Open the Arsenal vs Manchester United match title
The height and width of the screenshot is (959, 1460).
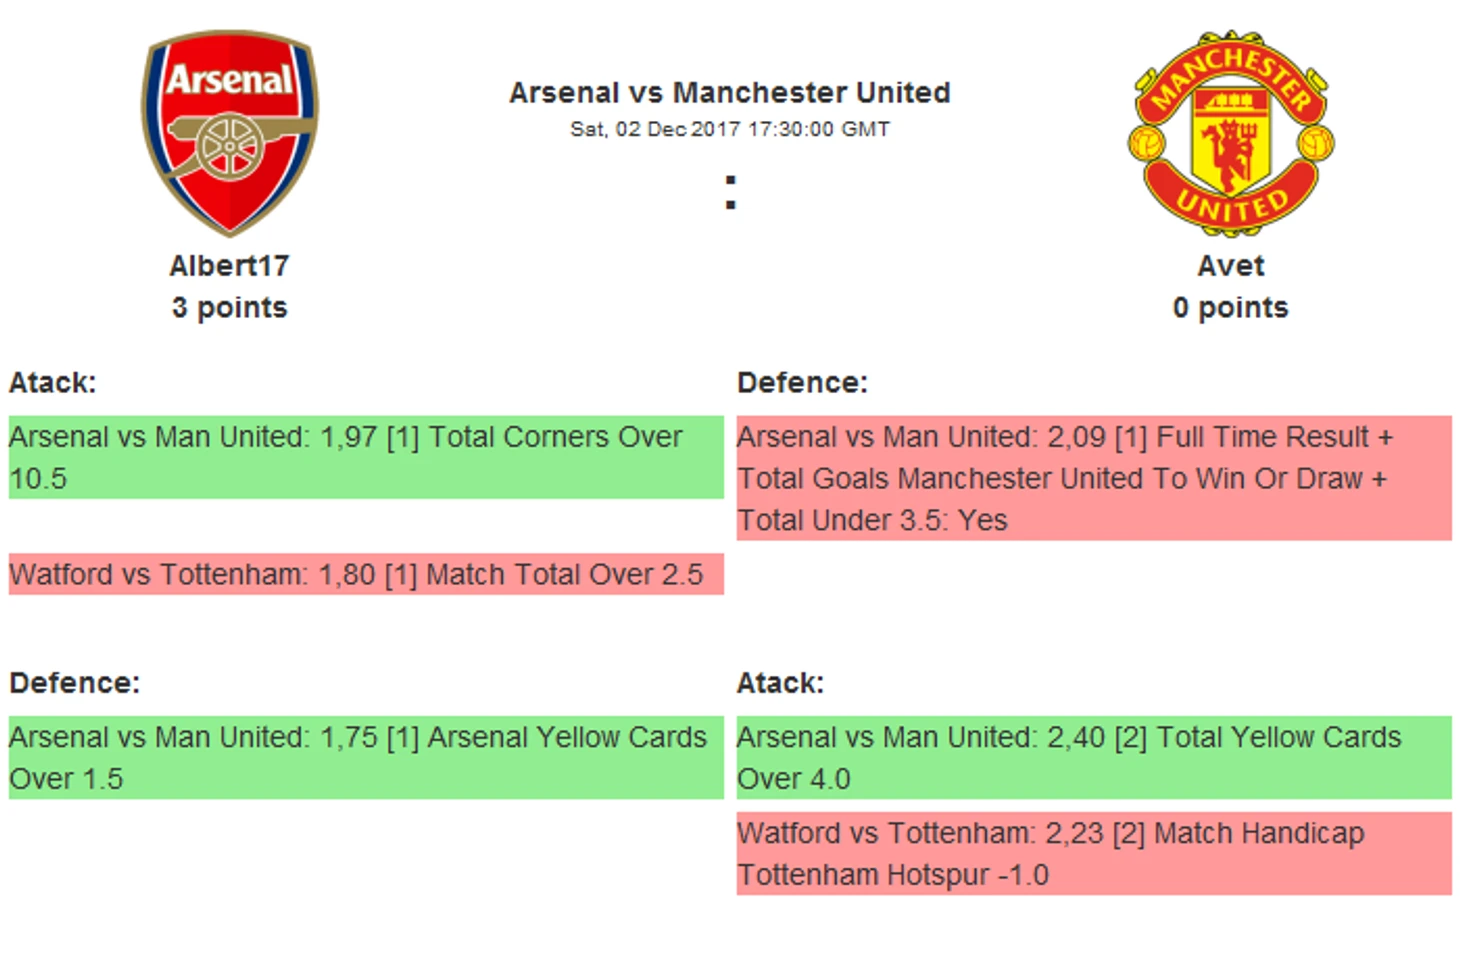click(730, 92)
